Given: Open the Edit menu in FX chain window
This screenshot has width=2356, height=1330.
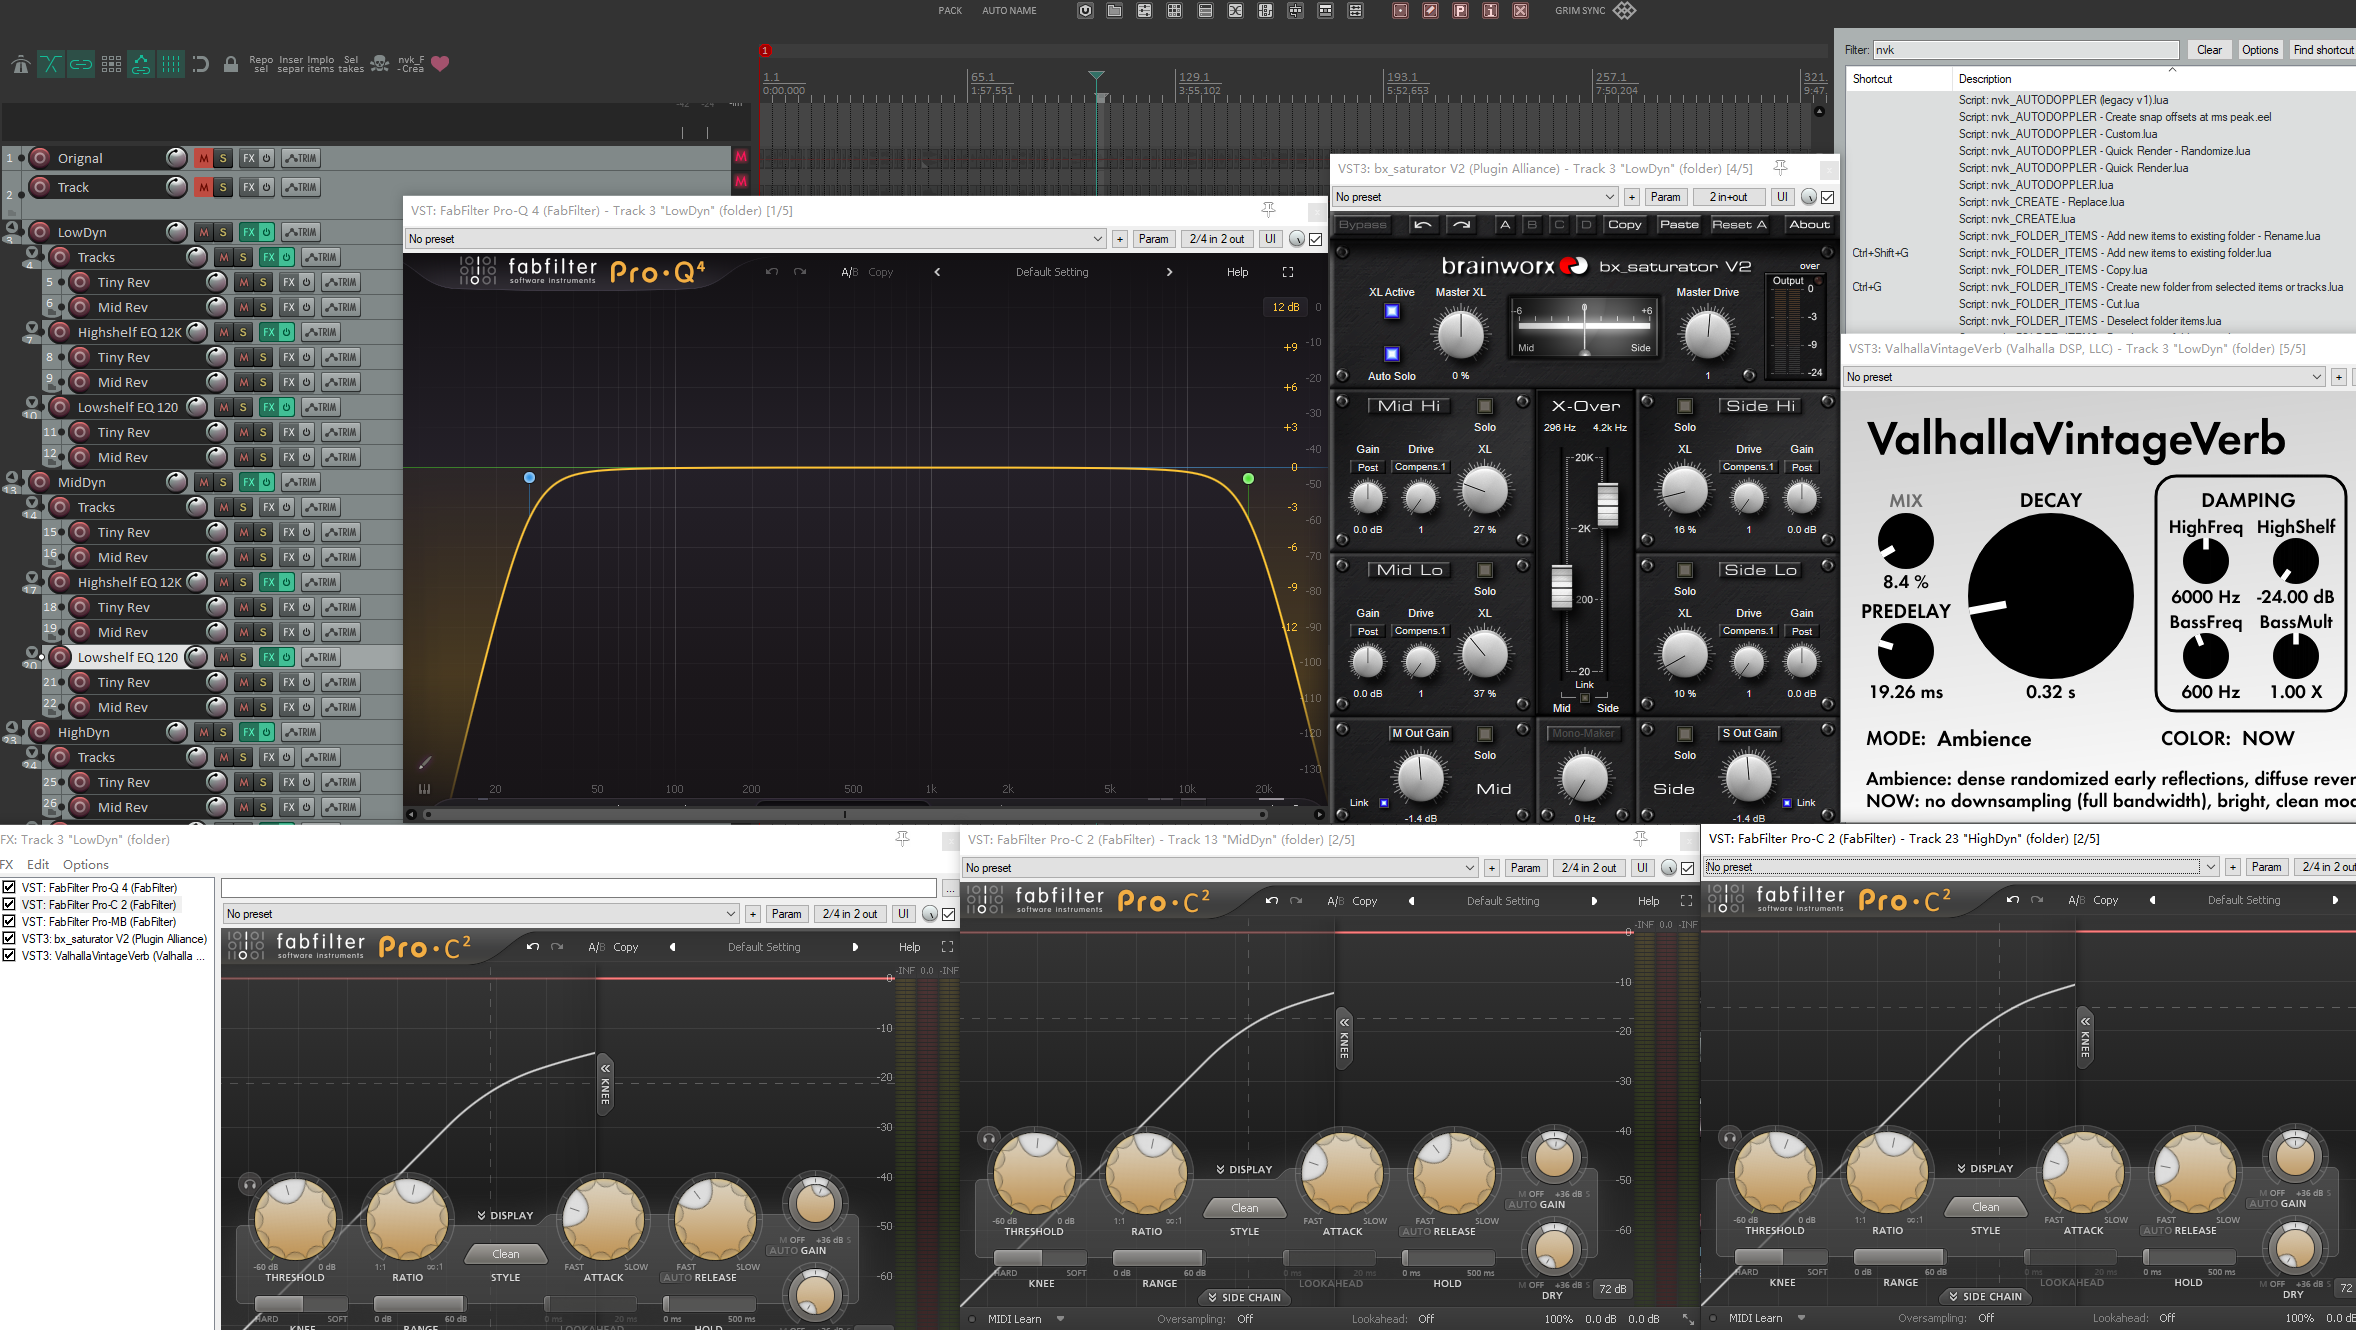Looking at the screenshot, I should (x=38, y=864).
